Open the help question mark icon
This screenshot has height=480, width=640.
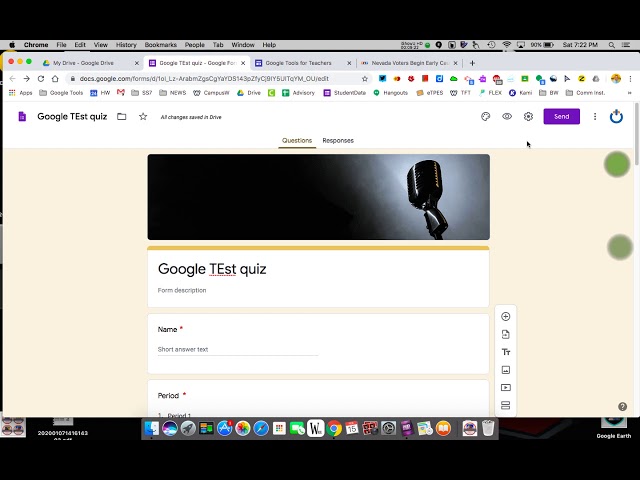(x=622, y=407)
